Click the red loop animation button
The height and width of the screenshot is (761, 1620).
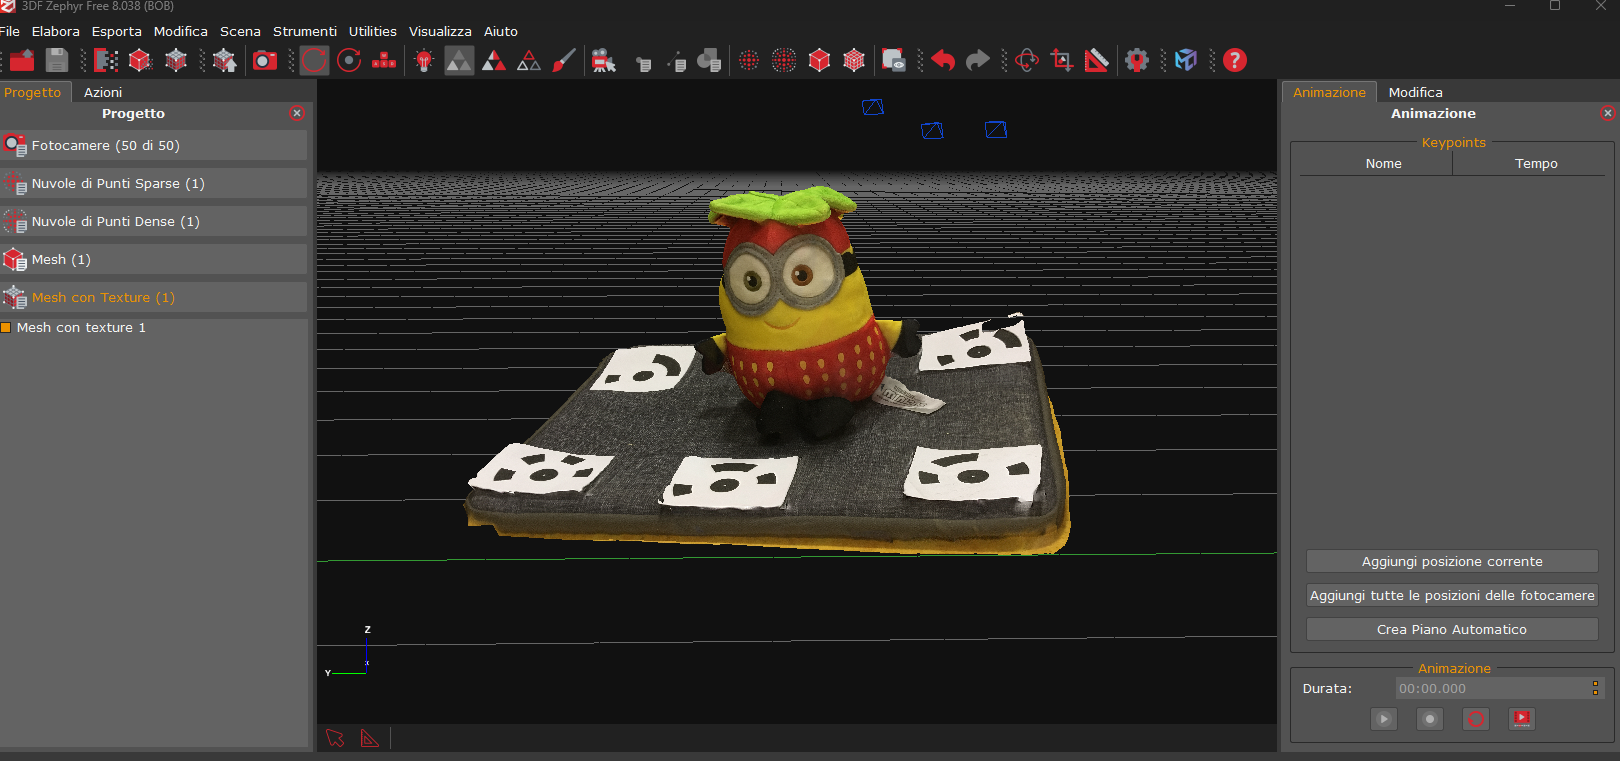(x=1476, y=718)
